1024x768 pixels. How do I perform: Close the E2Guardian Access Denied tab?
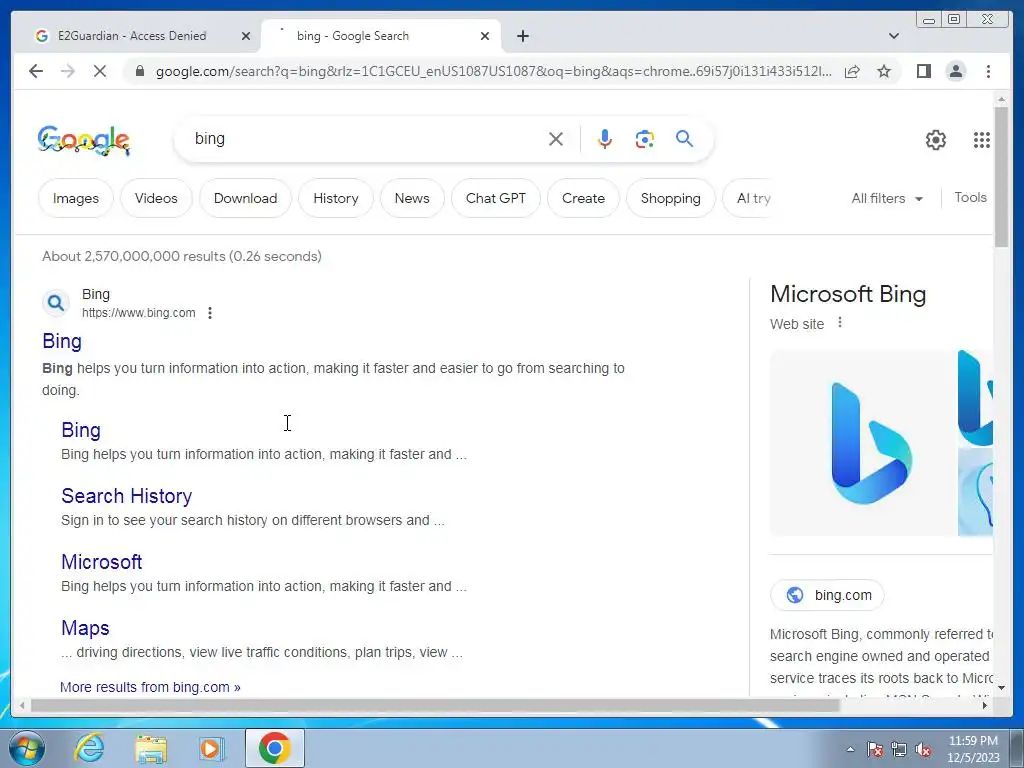point(246,36)
